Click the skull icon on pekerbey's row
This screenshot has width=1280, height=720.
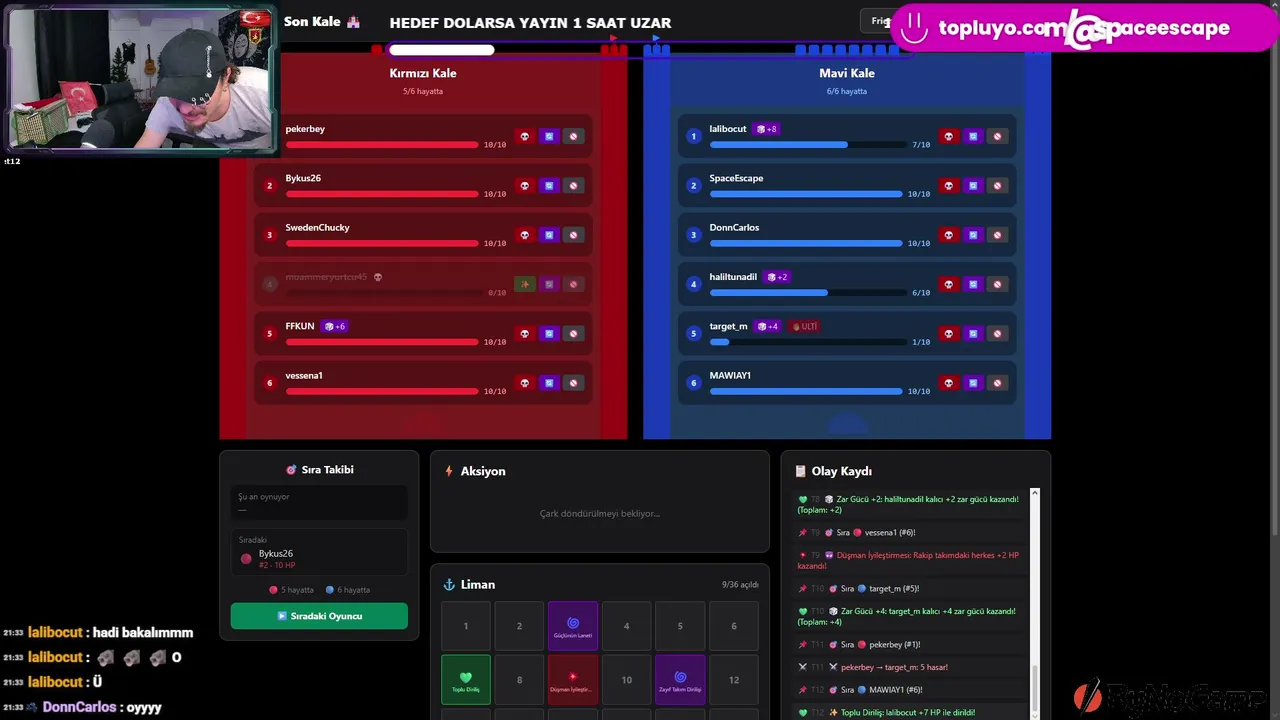pyautogui.click(x=524, y=136)
